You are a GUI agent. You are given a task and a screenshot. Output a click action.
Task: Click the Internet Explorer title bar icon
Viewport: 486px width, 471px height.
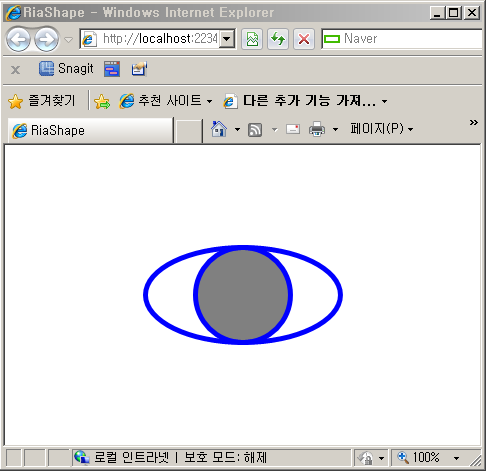click(x=14, y=13)
